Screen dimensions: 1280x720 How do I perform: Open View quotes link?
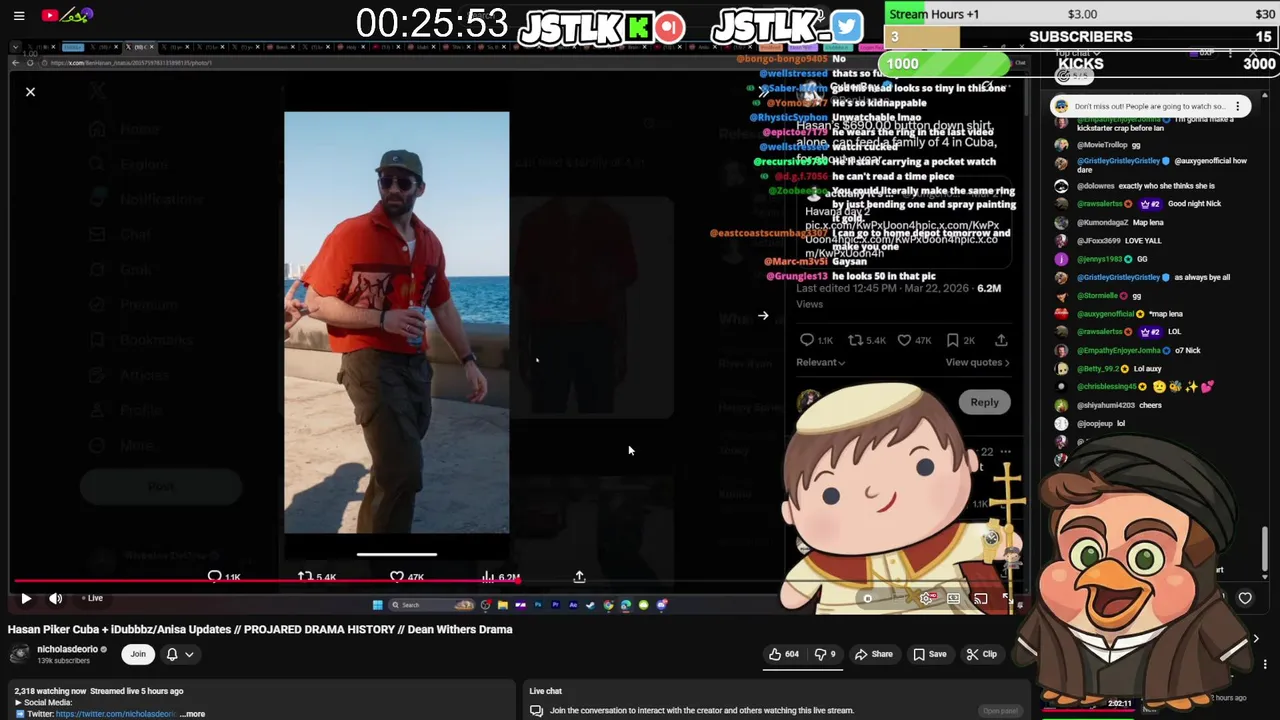point(977,363)
